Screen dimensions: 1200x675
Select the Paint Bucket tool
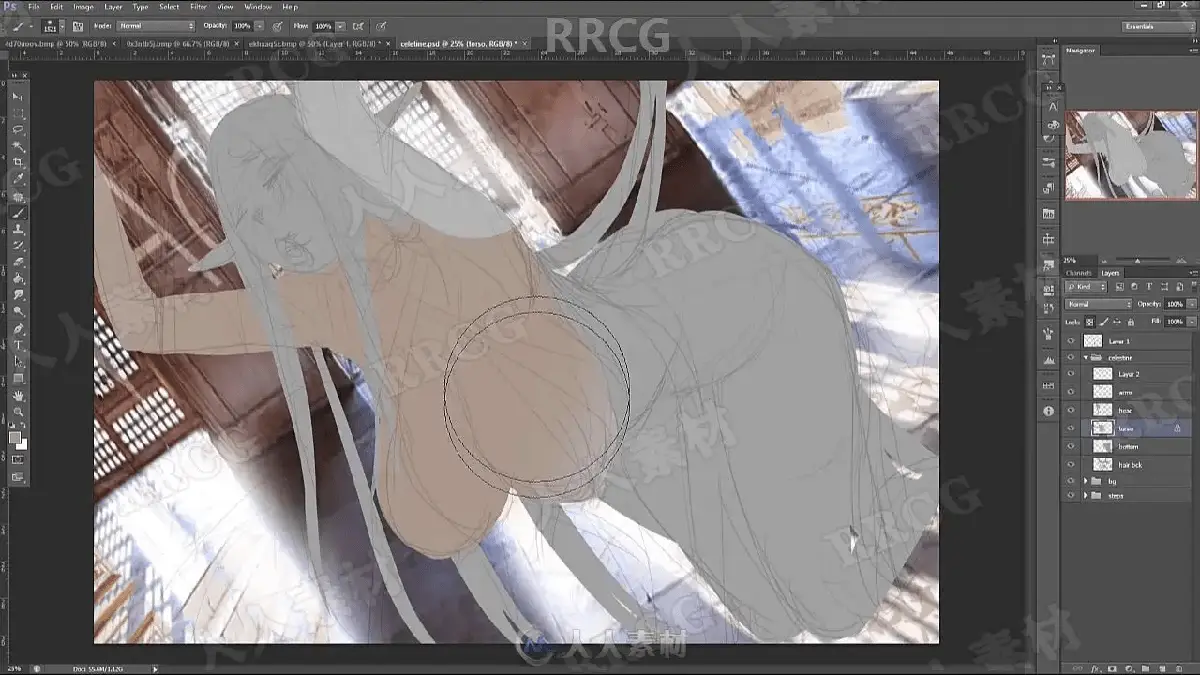[17, 278]
